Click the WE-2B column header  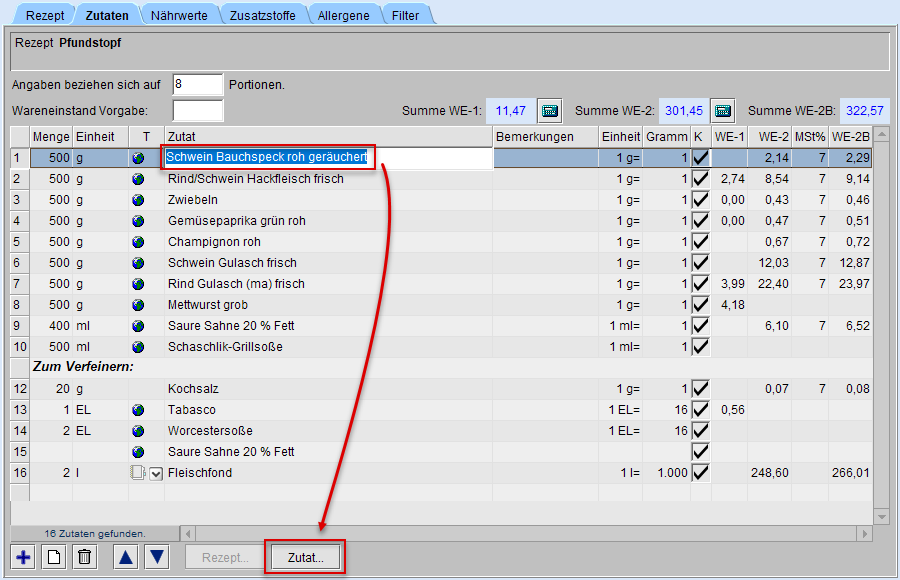(x=851, y=137)
